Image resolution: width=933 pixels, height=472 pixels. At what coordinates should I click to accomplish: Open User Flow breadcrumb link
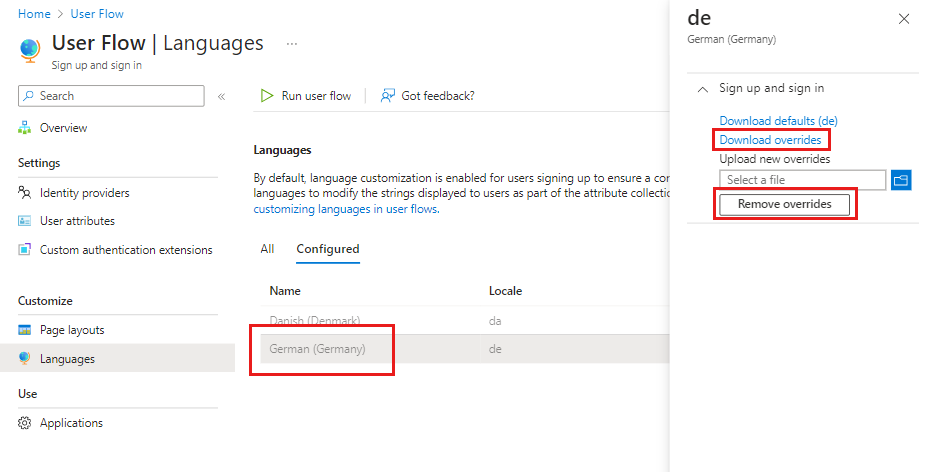pos(97,14)
